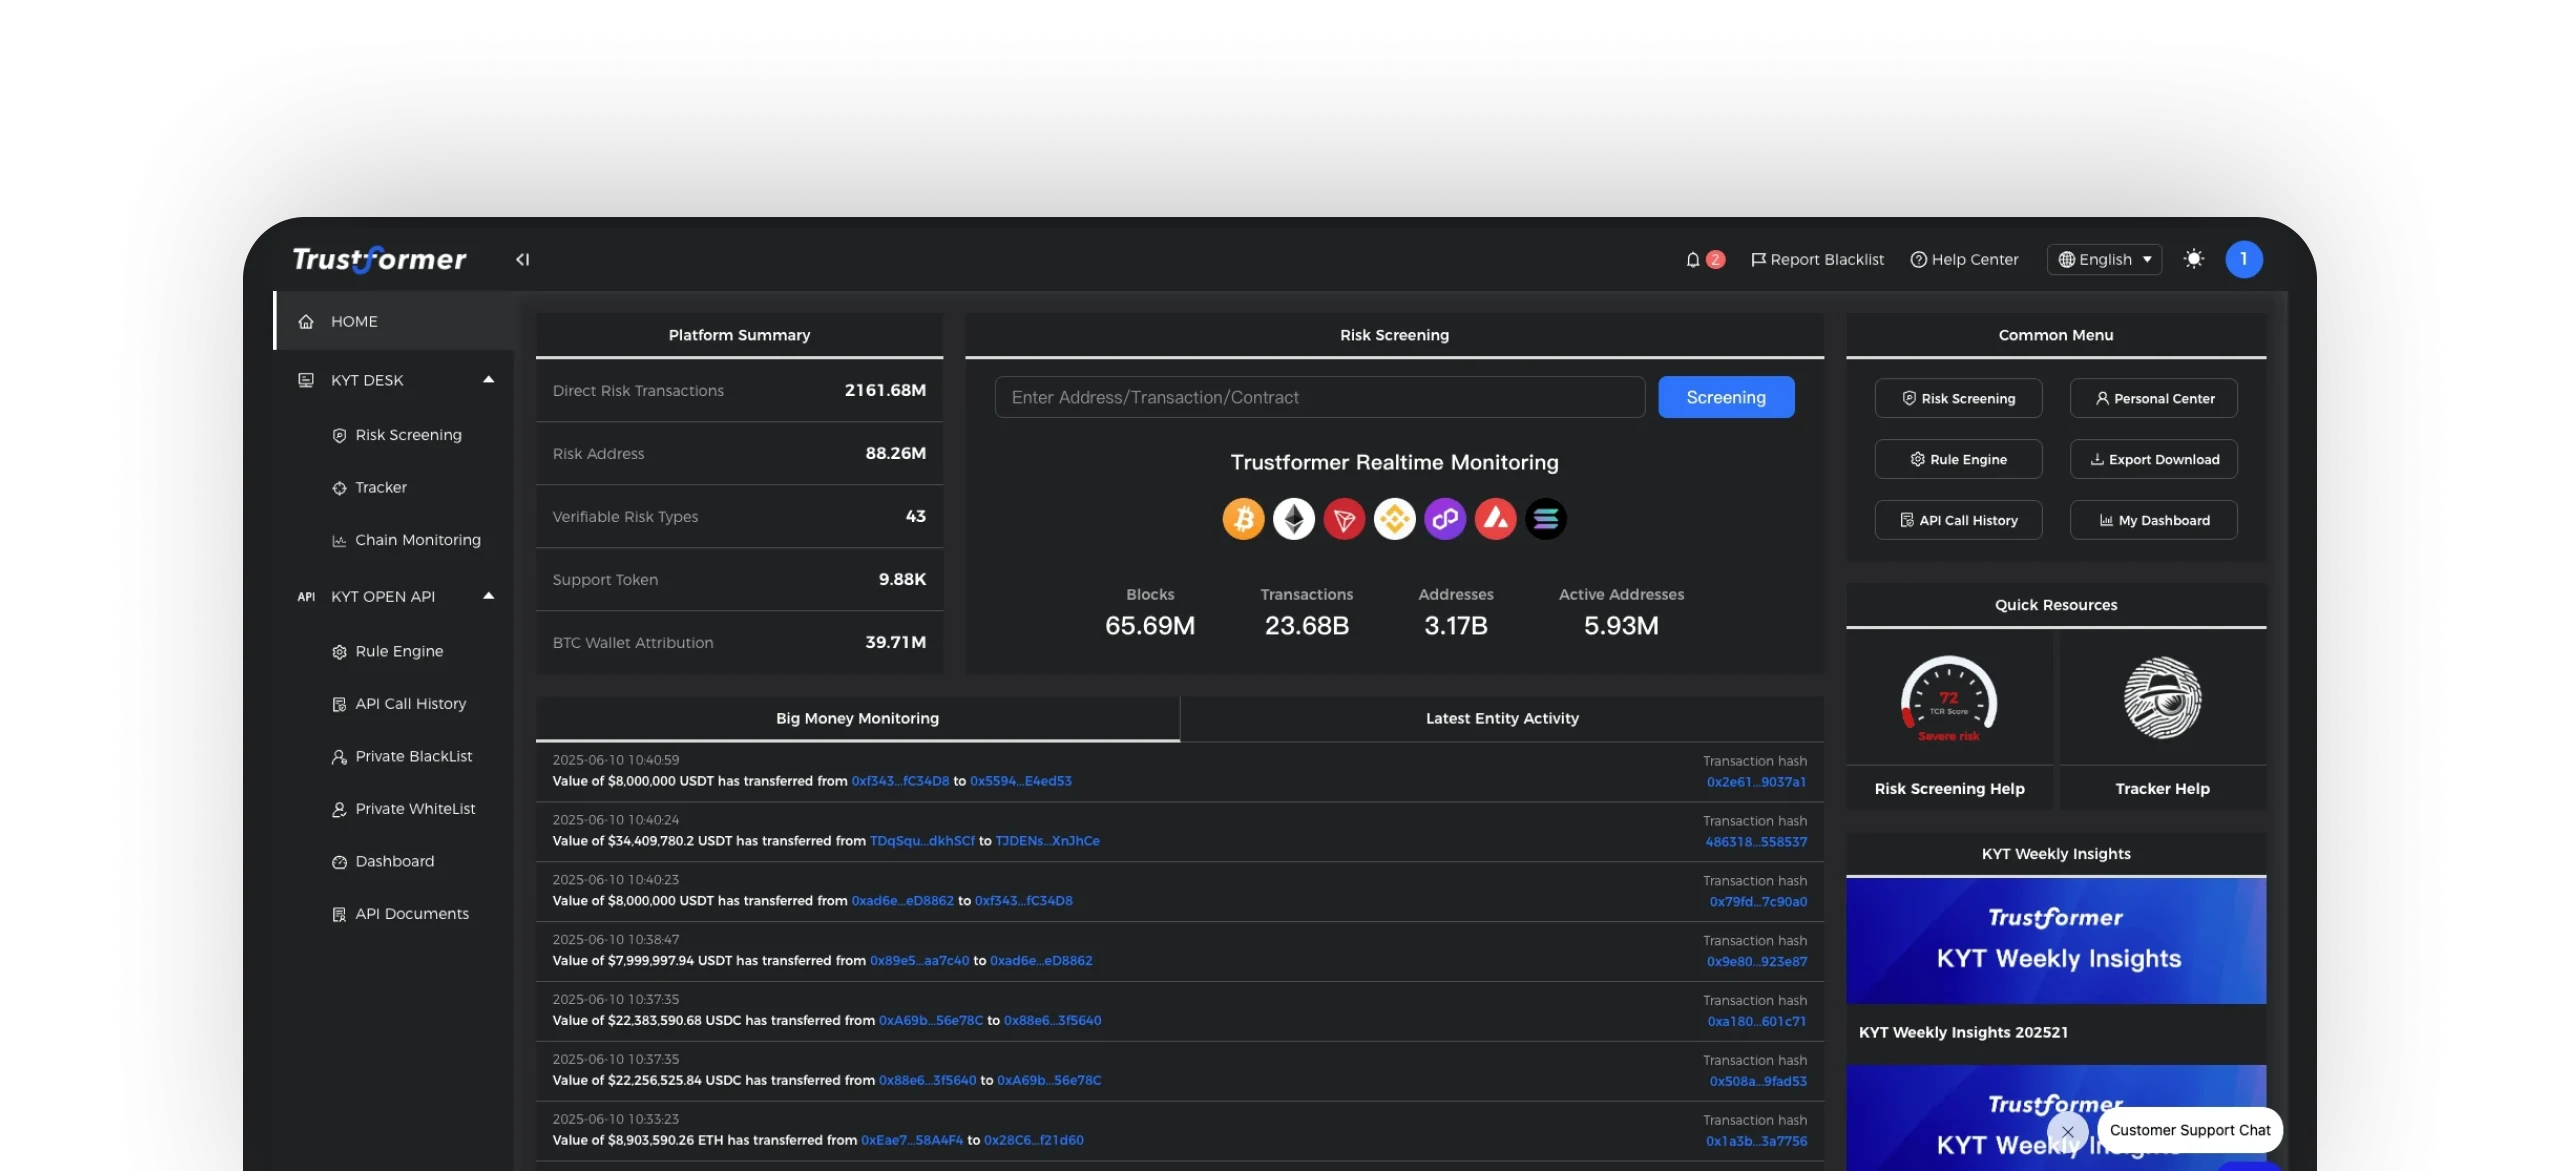Open sender address 0xf343...fC34D8 in first row

[x=900, y=781]
